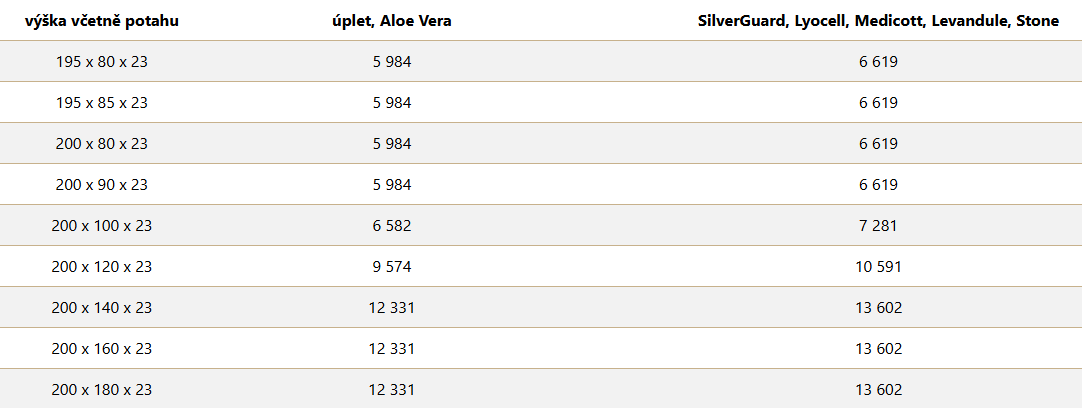Click the "SilverGuard, Lyocell, Medicott, Levandule, Stone" header
The width and height of the screenshot is (1082, 408).
[x=878, y=20]
